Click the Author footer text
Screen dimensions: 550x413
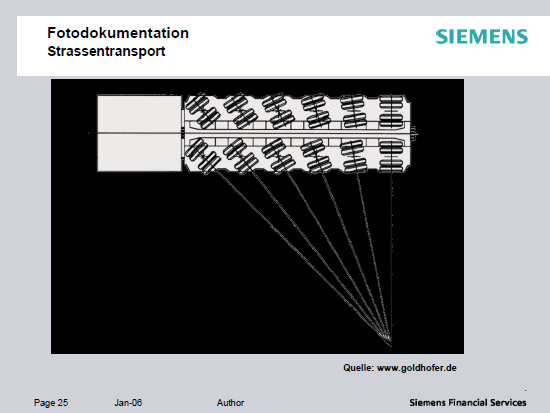coord(230,402)
